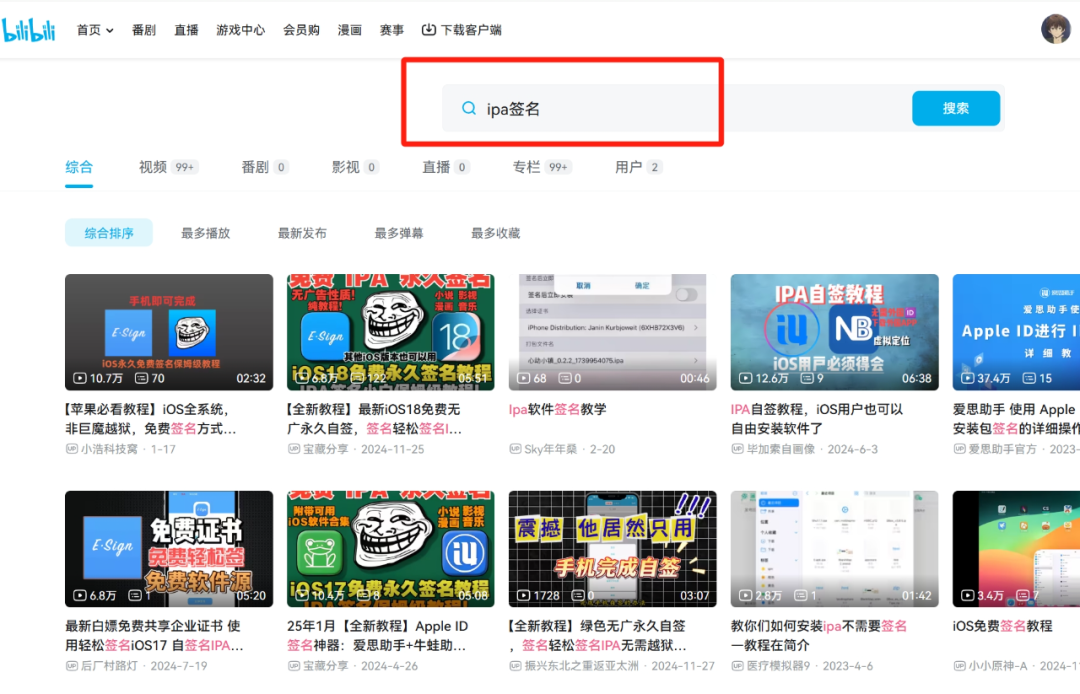Open the iOS18免费永久签名 video thumbnail
1080x694 pixels.
tap(391, 332)
